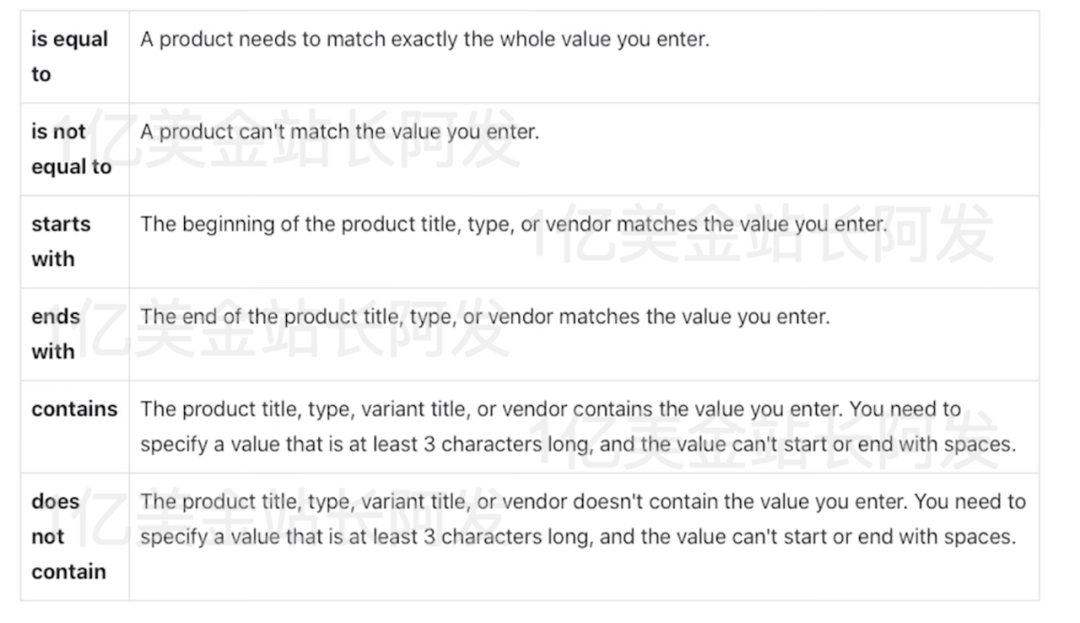Click description 'A product needs to match exactly'

424,41
